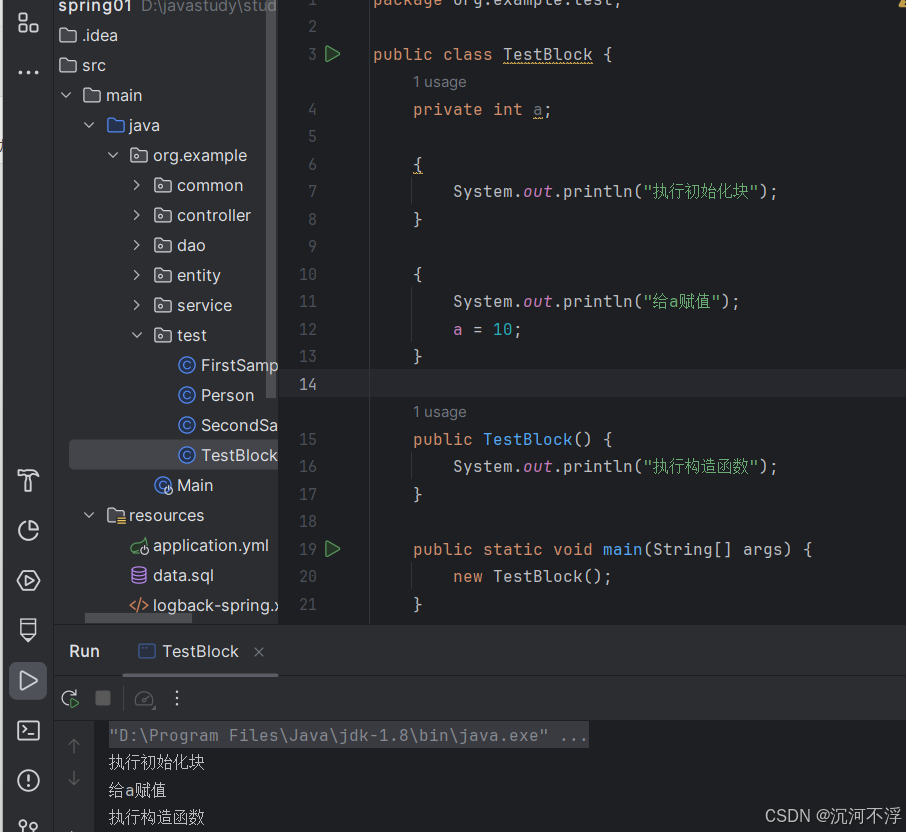This screenshot has height=832, width=906.
Task: Open the Services tool window icon
Action: point(28,581)
